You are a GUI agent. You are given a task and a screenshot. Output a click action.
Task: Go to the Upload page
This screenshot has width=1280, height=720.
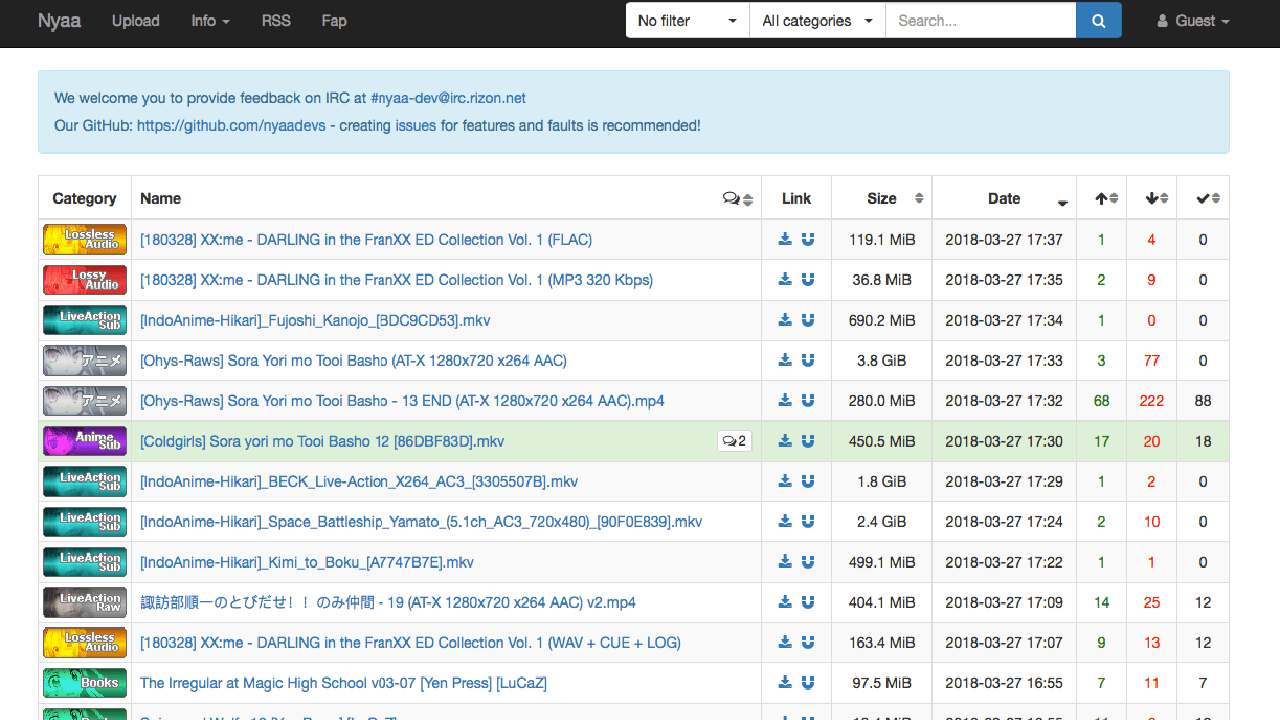(135, 20)
